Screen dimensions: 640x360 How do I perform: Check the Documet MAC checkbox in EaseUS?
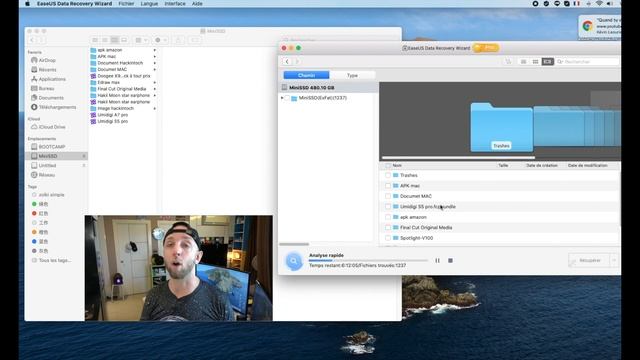(388, 196)
